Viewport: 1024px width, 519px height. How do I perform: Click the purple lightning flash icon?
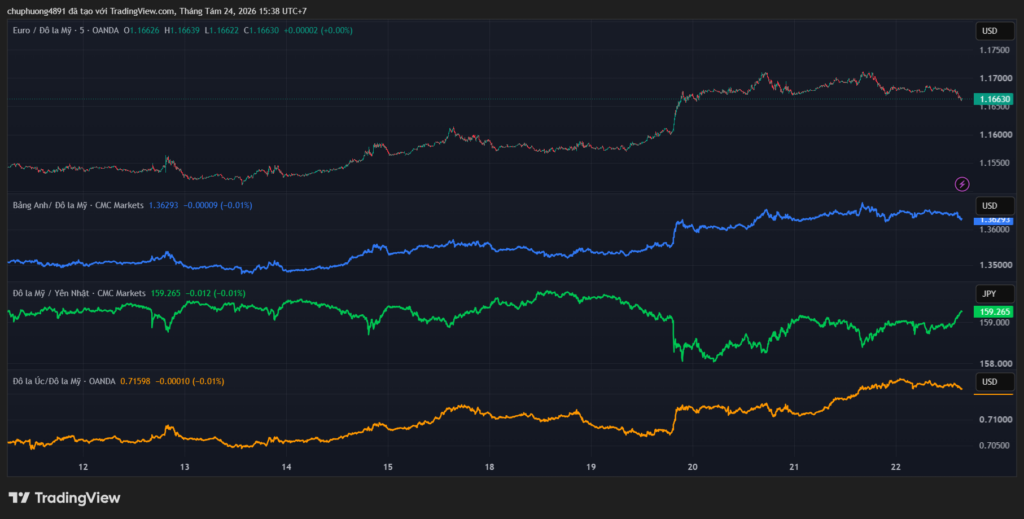pos(962,184)
